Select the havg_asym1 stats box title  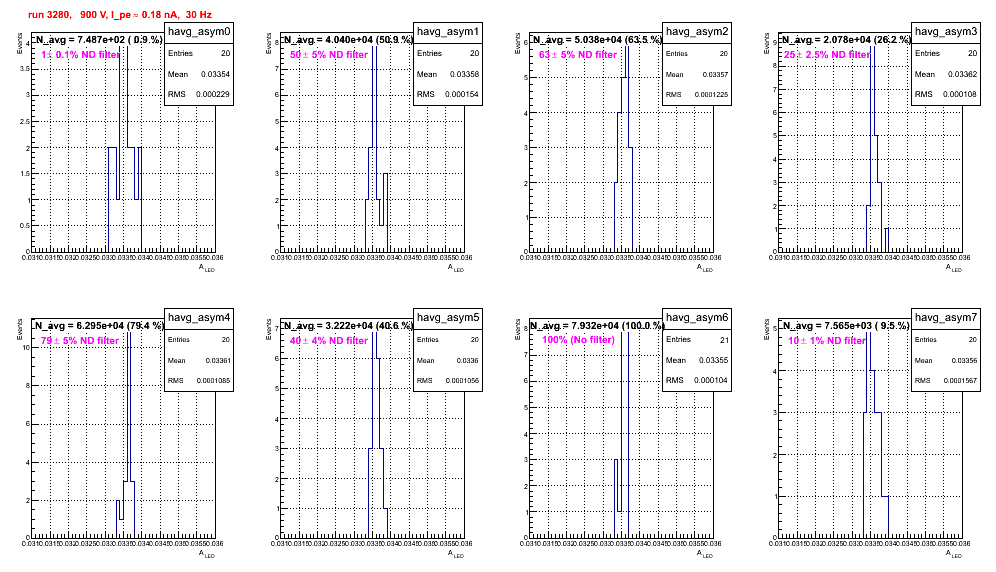(448, 31)
